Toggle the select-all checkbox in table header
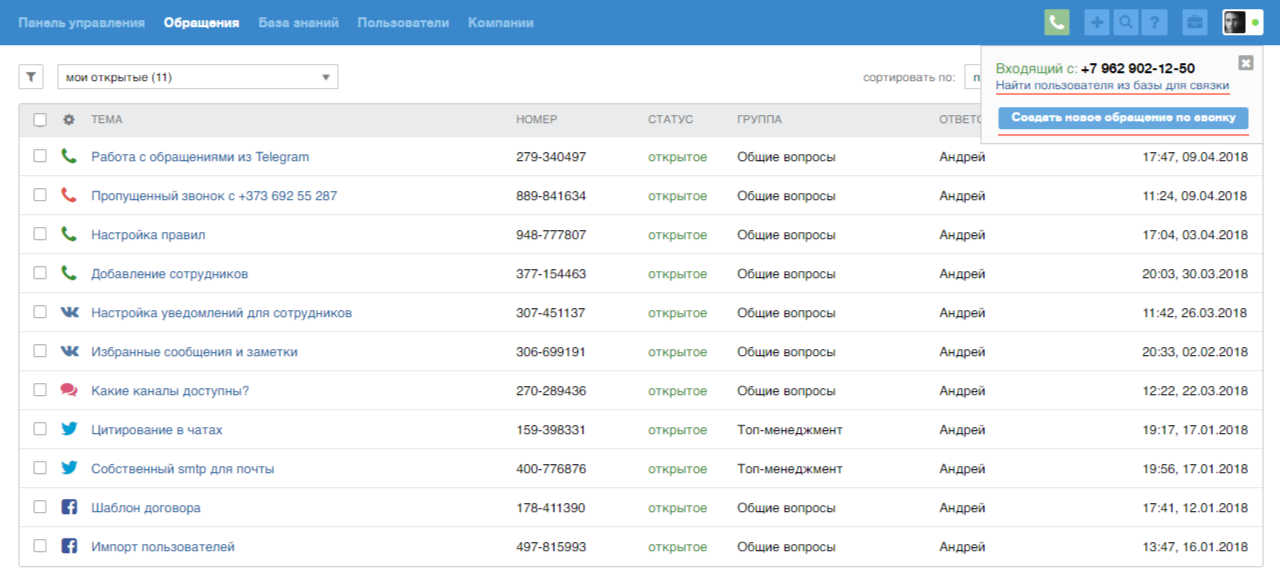The width and height of the screenshot is (1280, 585). coord(40,120)
